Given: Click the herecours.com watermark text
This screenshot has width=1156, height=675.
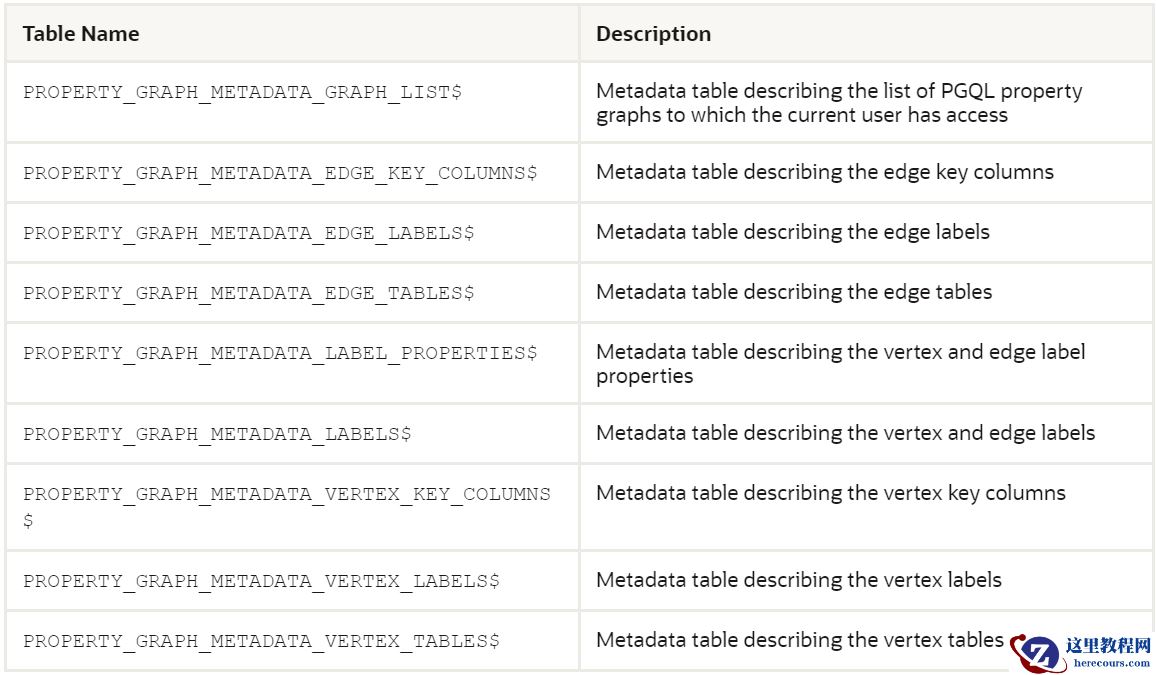Looking at the screenshot, I should (x=1110, y=663).
